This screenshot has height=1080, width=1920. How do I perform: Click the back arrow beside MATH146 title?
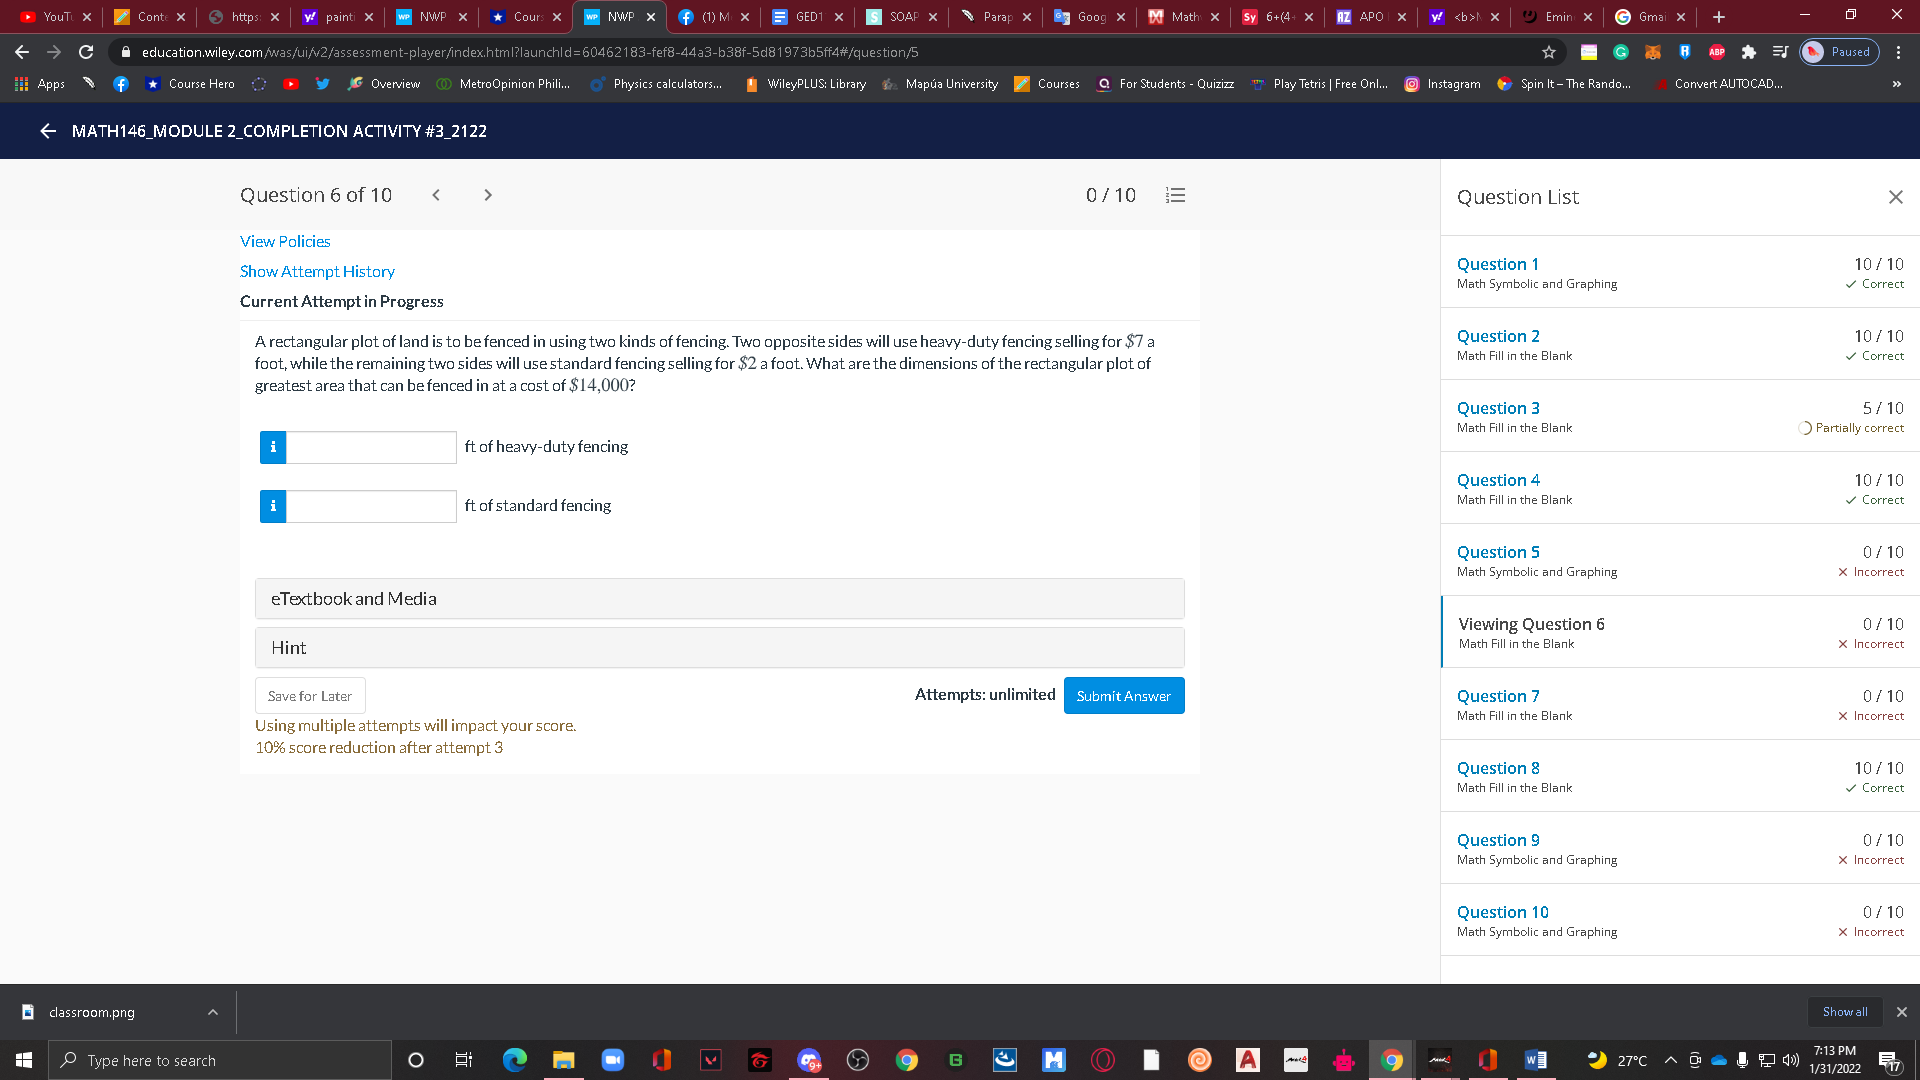click(x=47, y=131)
